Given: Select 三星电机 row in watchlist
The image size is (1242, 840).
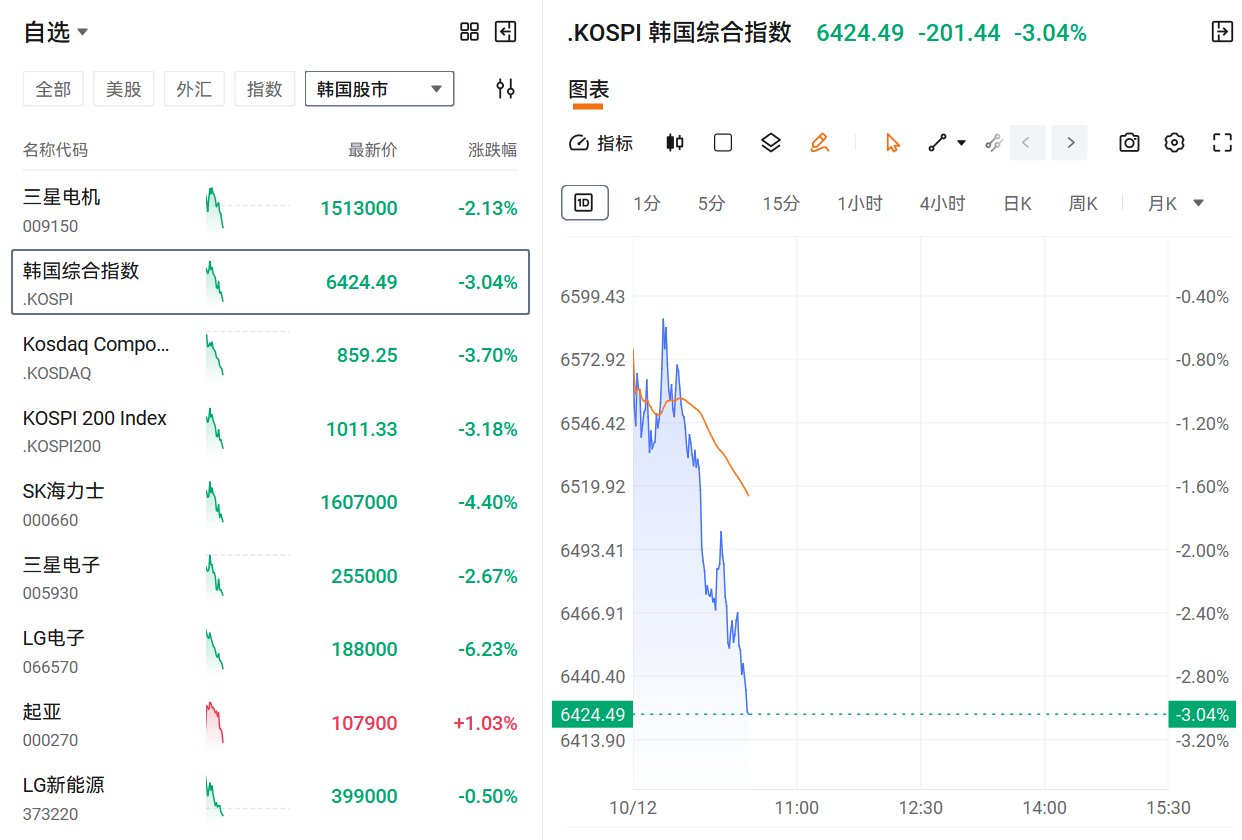Looking at the screenshot, I should coord(270,208).
